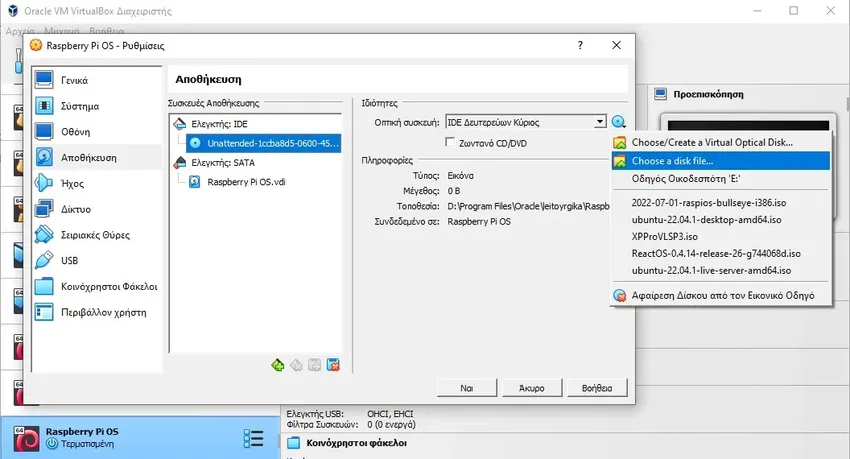
Task: Click the optical disk chooser icon
Action: pyautogui.click(x=619, y=122)
